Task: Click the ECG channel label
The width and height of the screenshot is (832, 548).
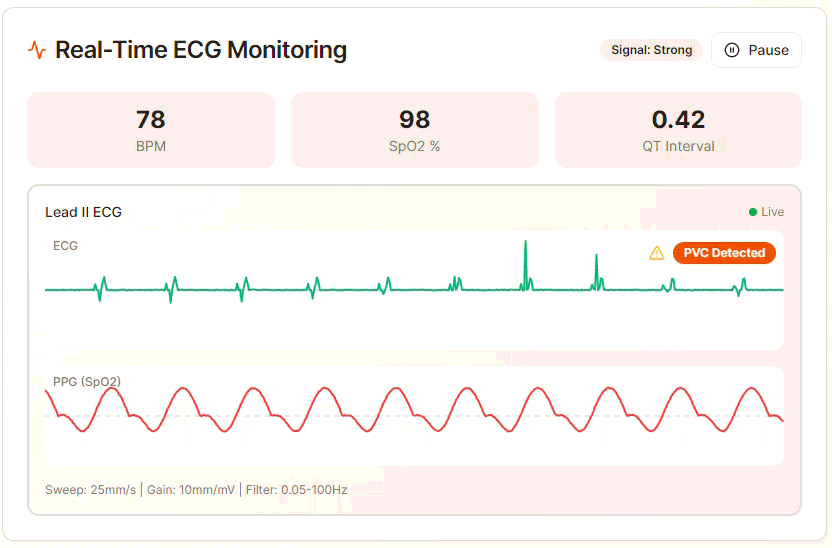Action: pyautogui.click(x=65, y=245)
